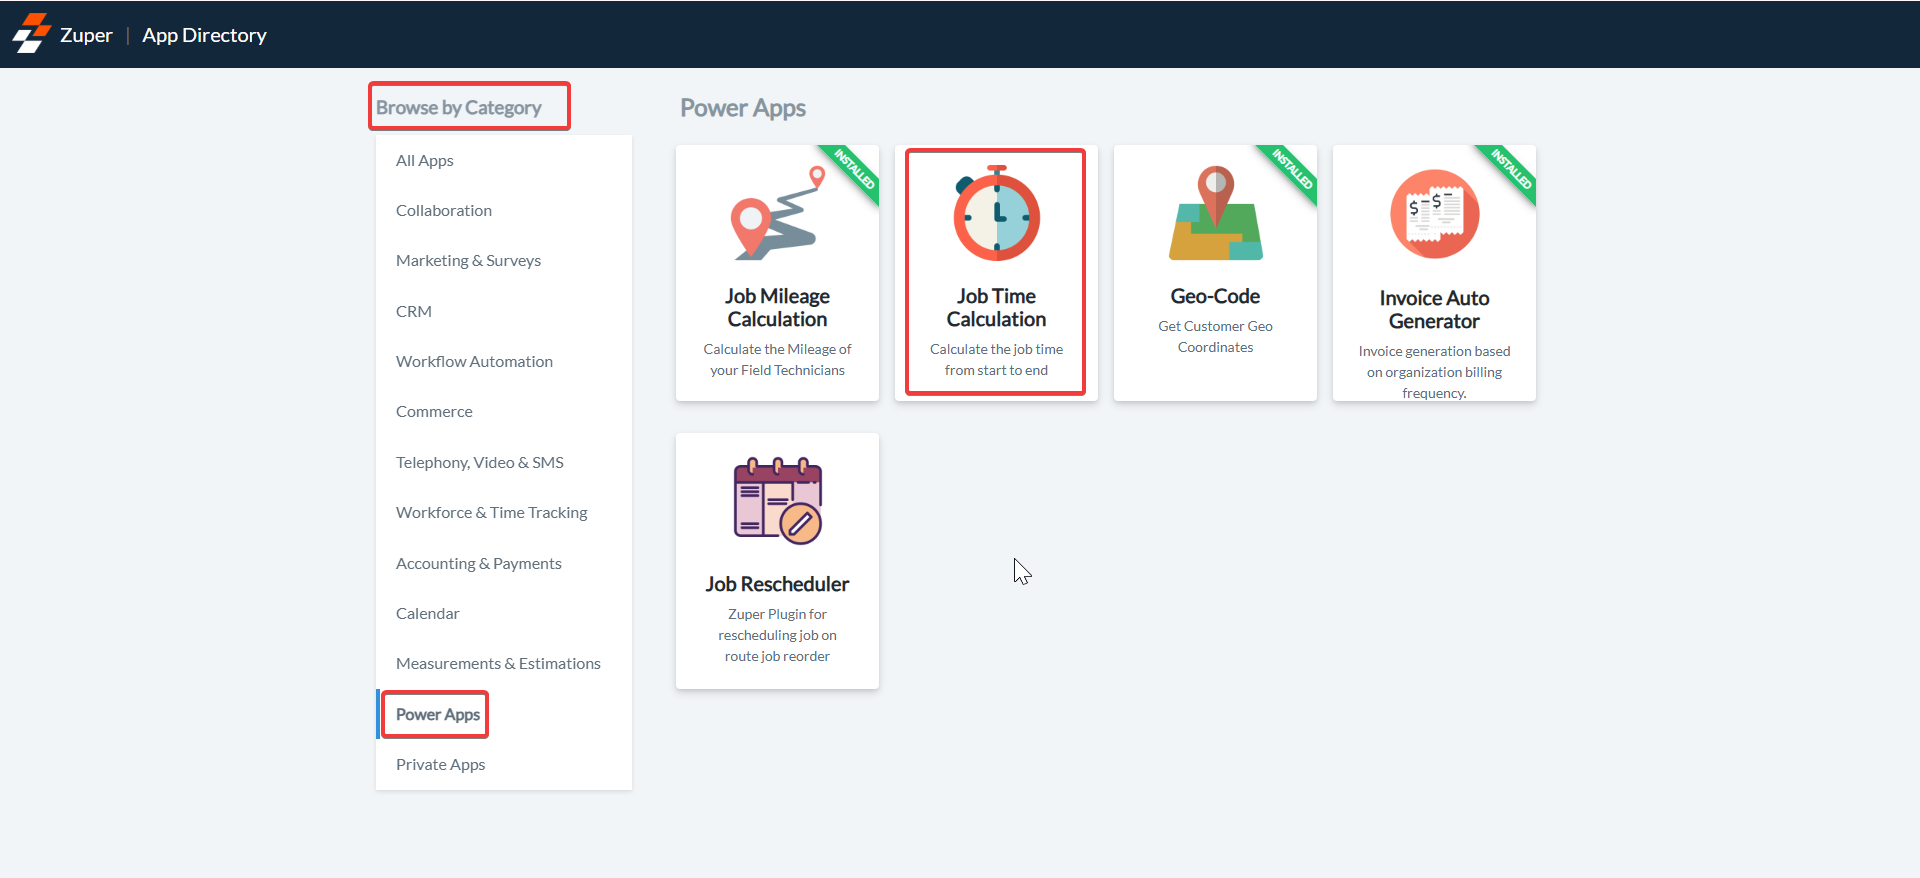Open Marketing & Surveys category
The width and height of the screenshot is (1920, 878).
point(504,260)
